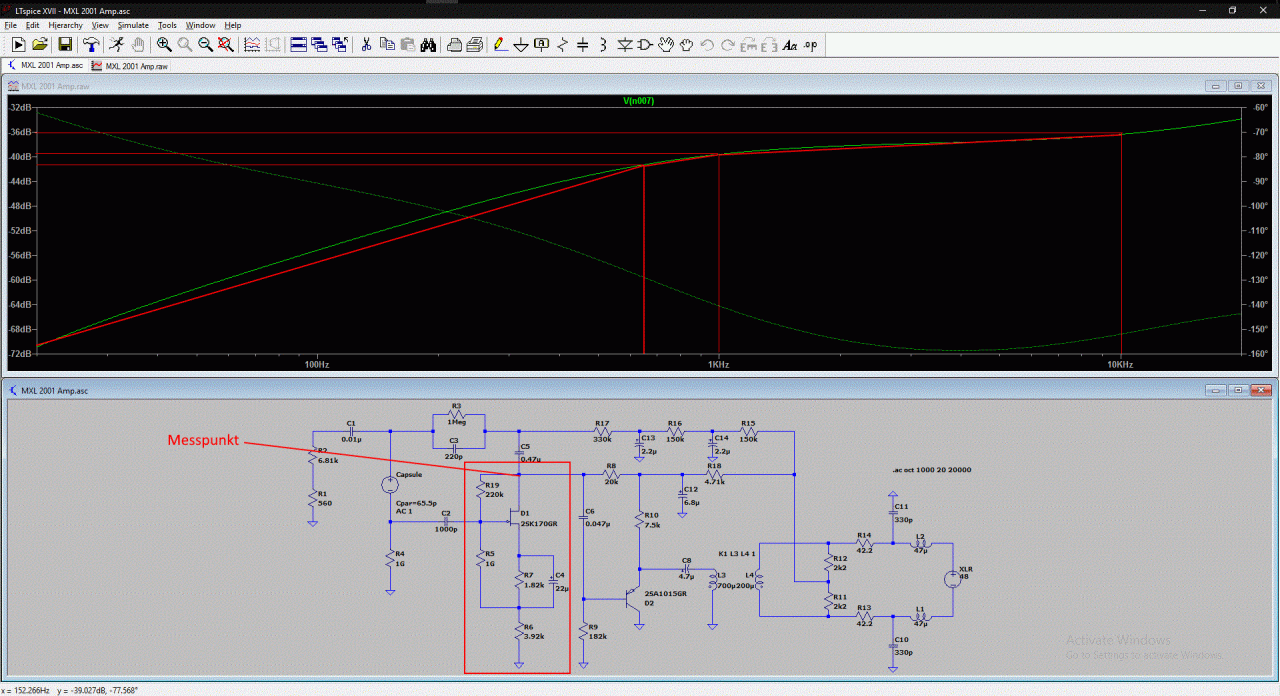Open the Tools menu
The height and width of the screenshot is (696, 1280).
[167, 25]
